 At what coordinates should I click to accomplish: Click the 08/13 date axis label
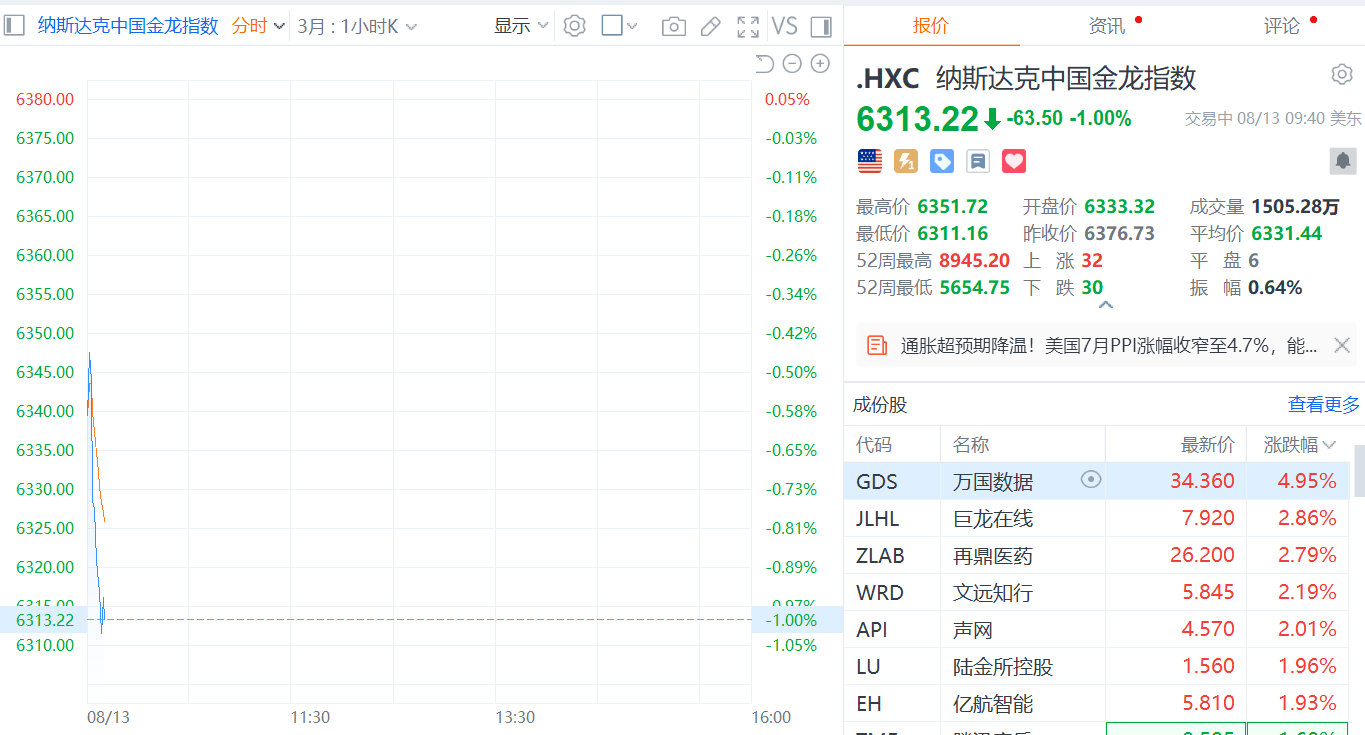click(x=109, y=717)
